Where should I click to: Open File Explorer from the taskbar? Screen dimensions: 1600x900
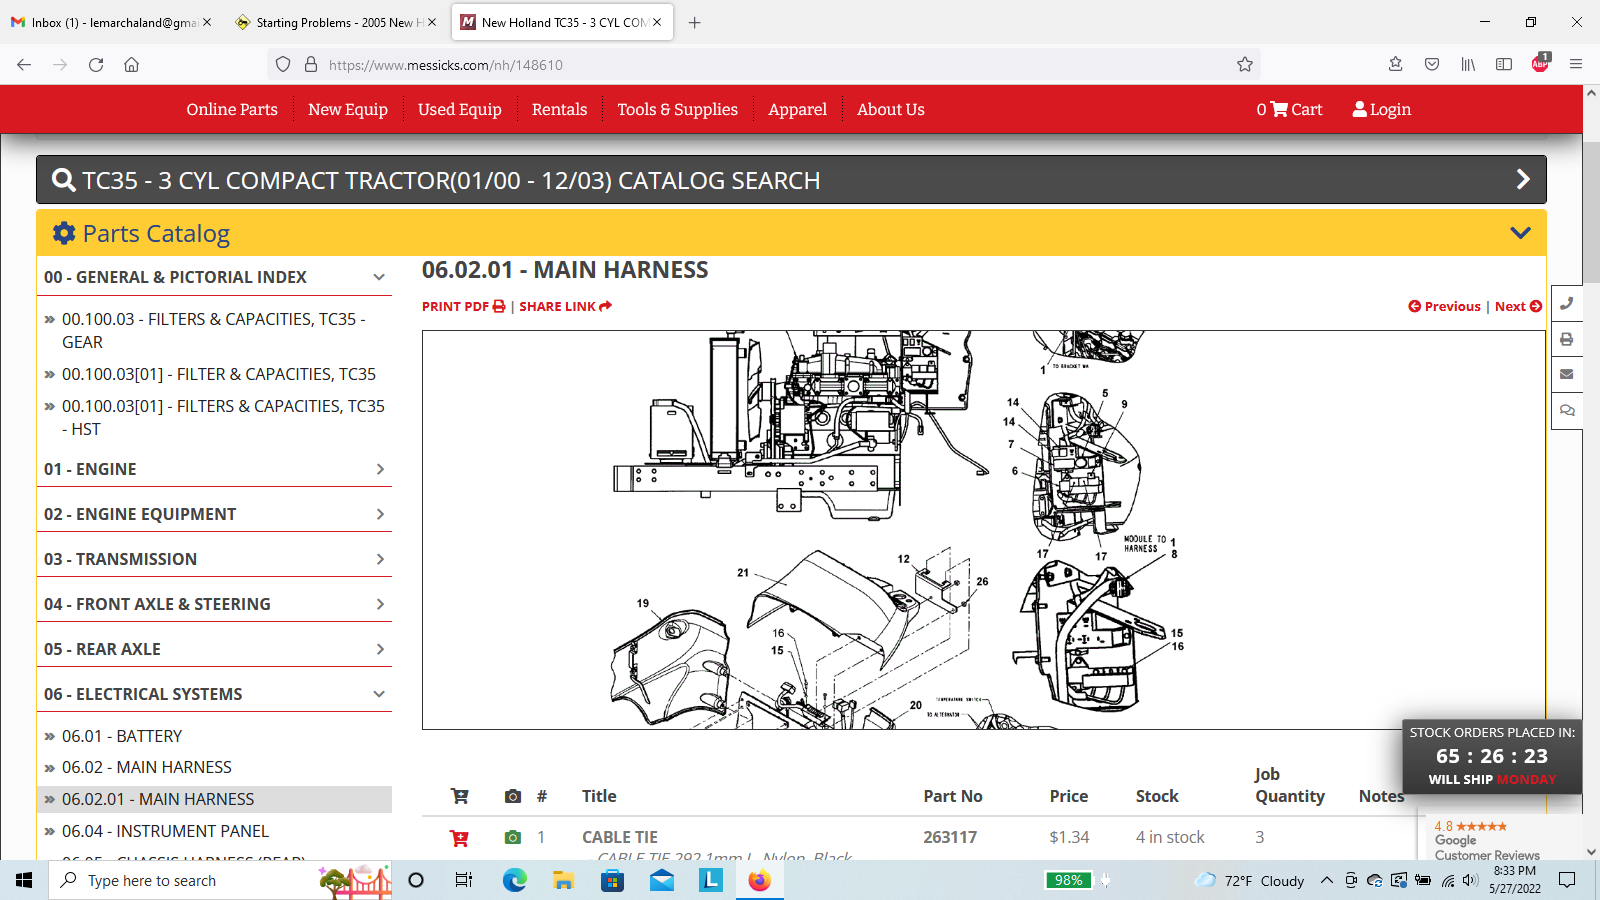tap(563, 880)
